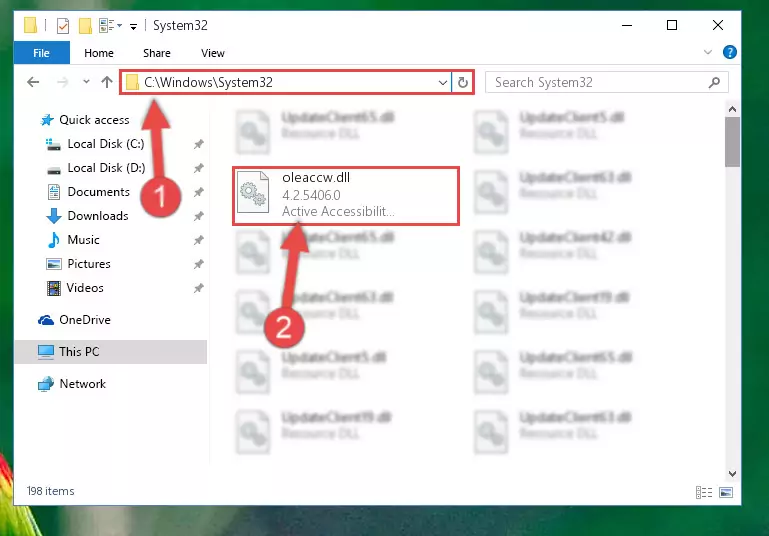The image size is (769, 536).
Task: Click the search magnifier icon
Action: tap(715, 82)
